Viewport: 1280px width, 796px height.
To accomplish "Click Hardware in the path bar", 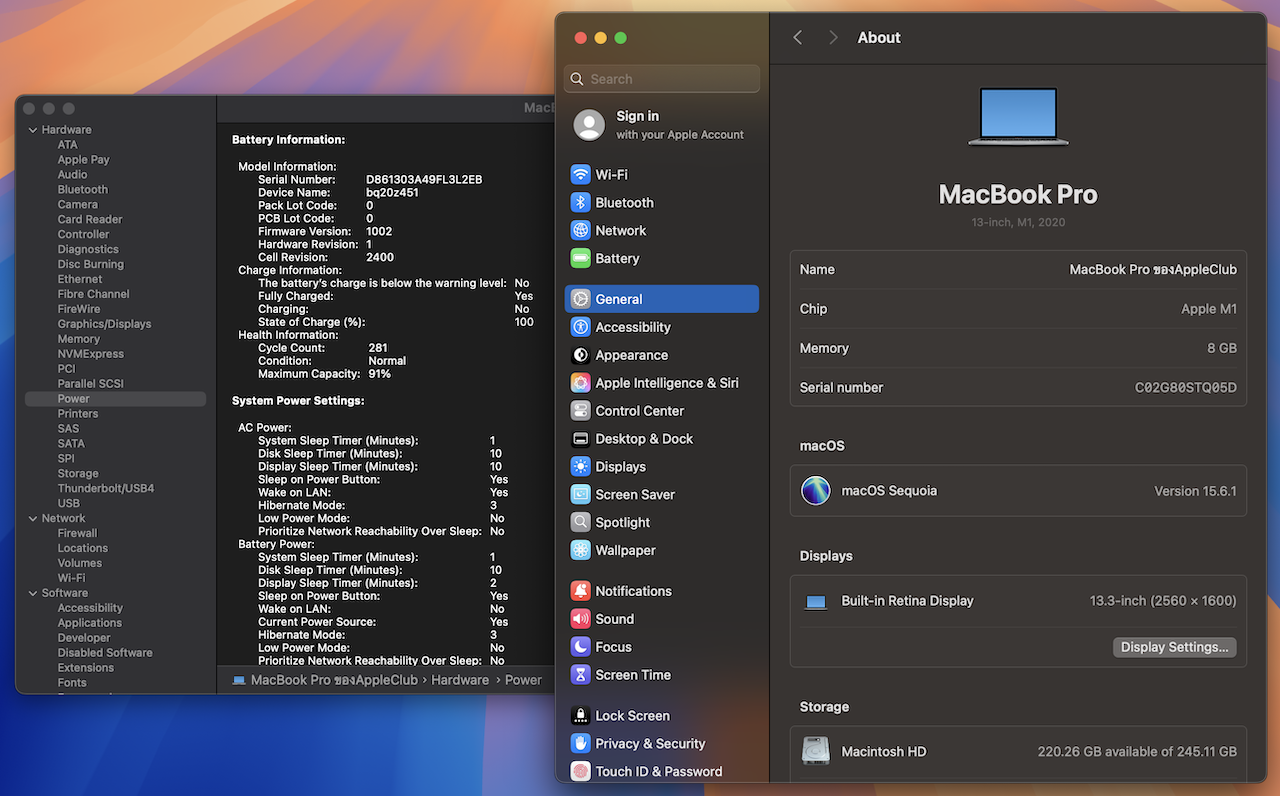I will pyautogui.click(x=460, y=680).
